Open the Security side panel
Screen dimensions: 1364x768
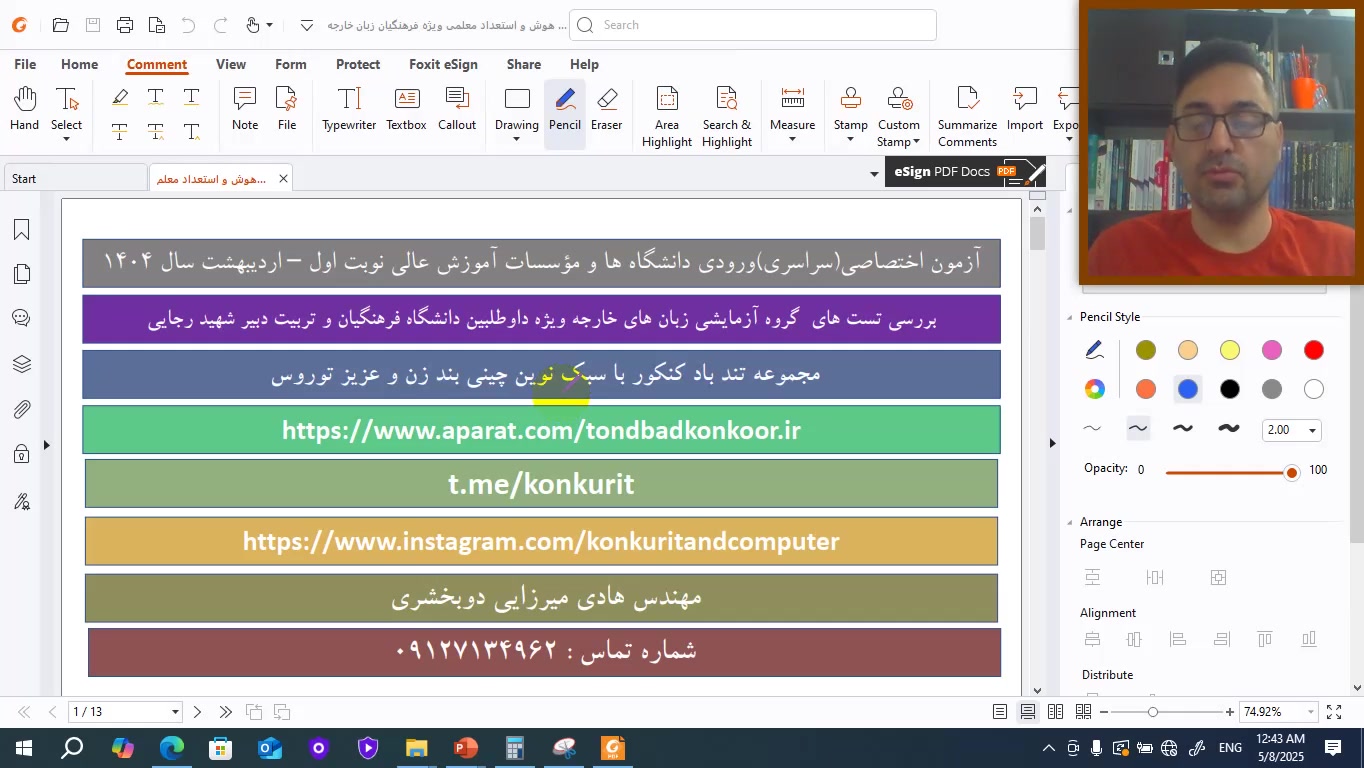(x=21, y=455)
